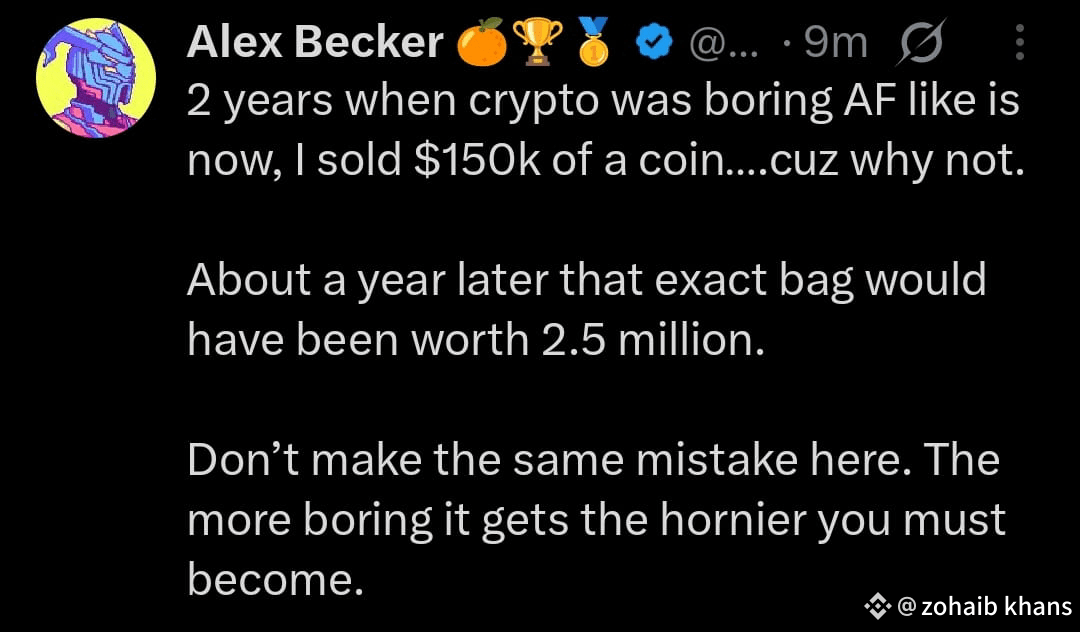The width and height of the screenshot is (1080, 632).
Task: Open the three-dot more options menu
Action: point(1020,43)
